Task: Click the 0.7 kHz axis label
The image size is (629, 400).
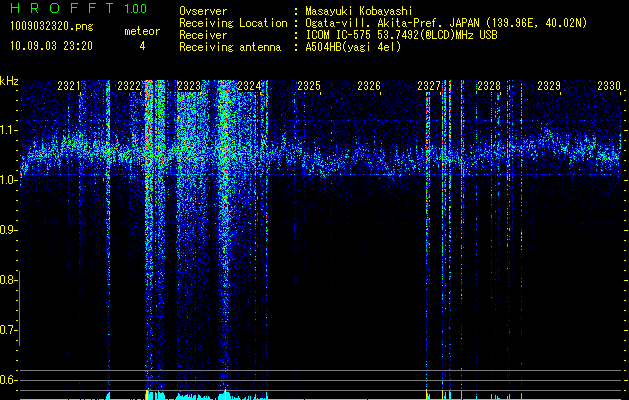Action: tap(8, 330)
